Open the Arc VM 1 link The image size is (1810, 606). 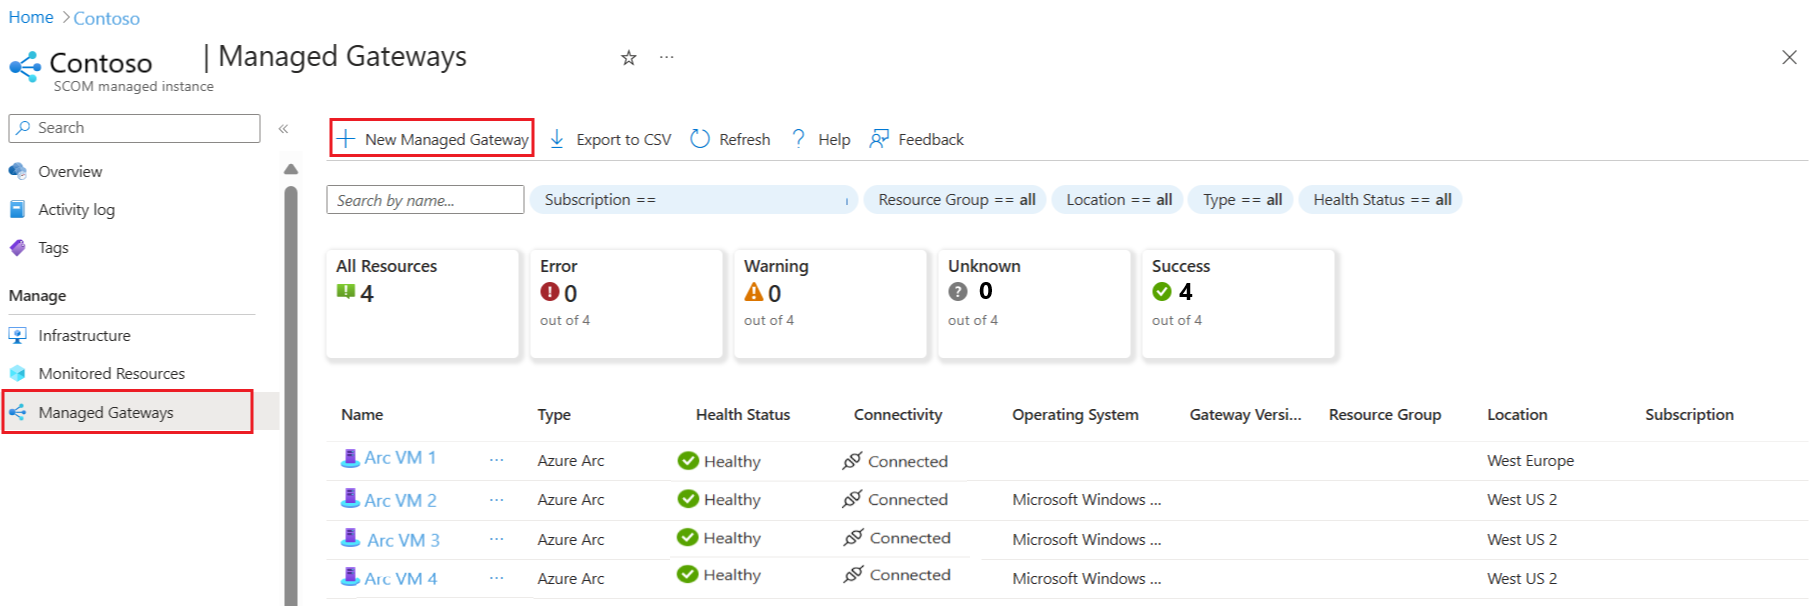pyautogui.click(x=400, y=458)
